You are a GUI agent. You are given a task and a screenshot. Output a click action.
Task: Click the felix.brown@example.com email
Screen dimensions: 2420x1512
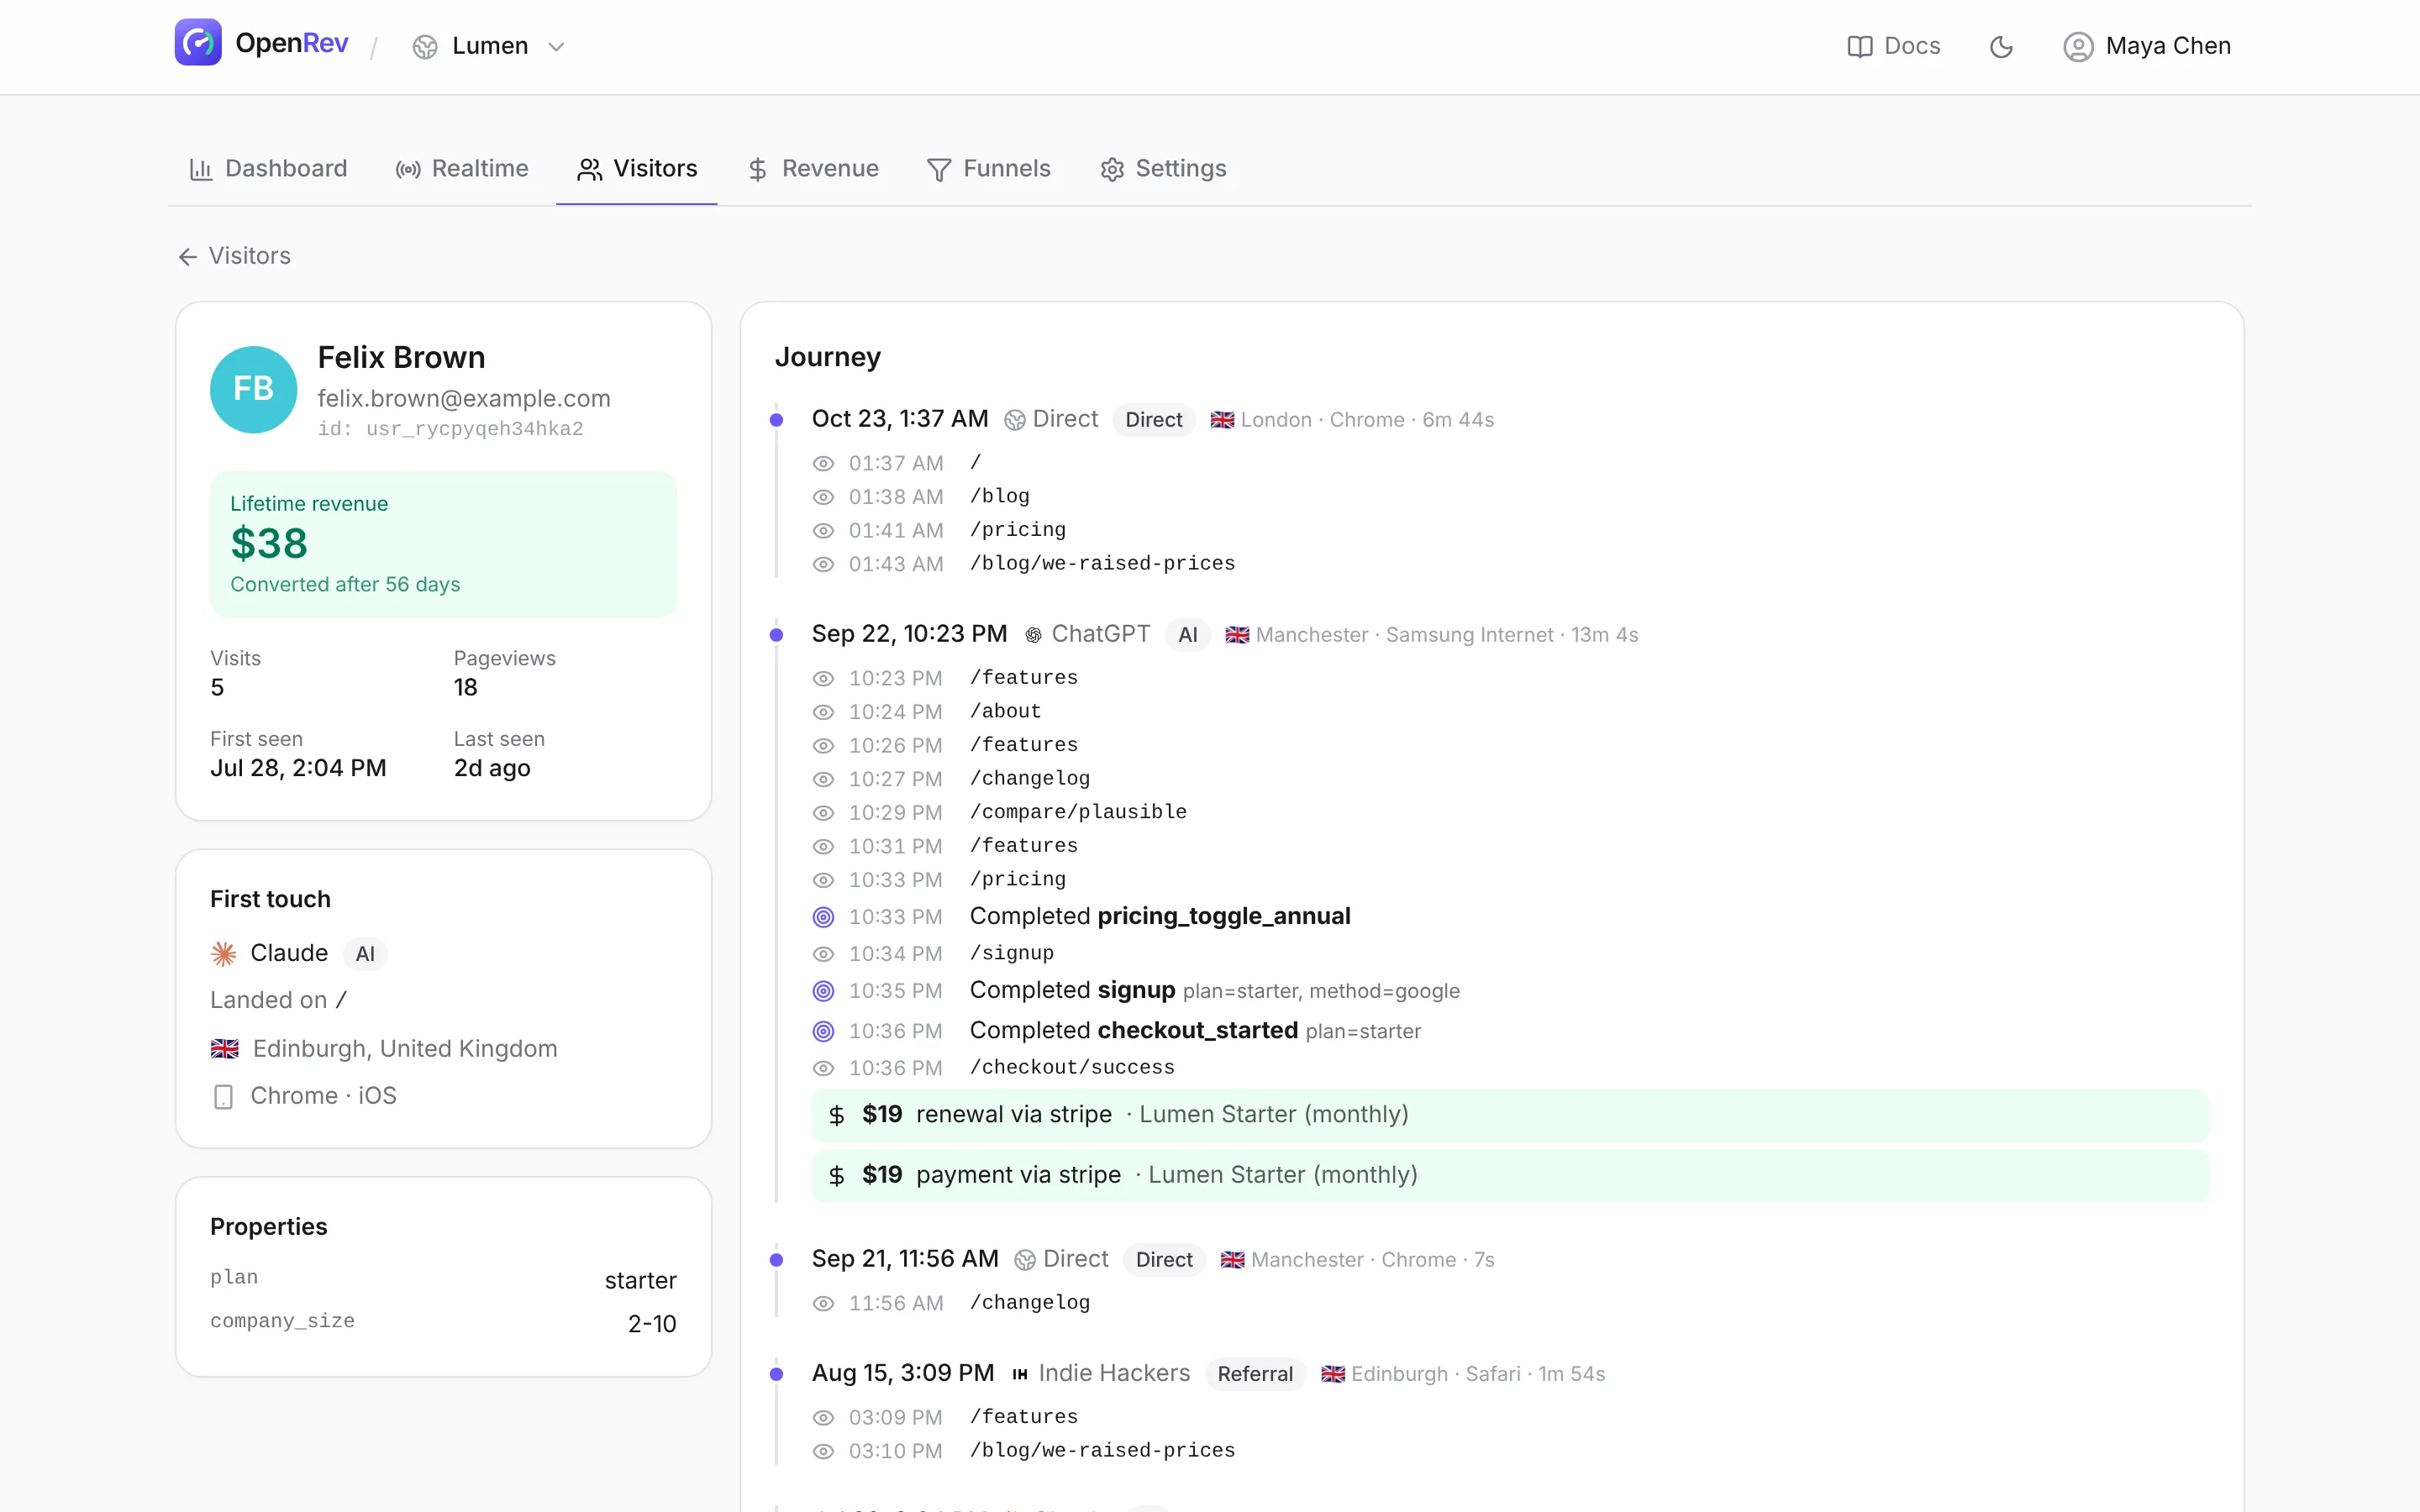click(x=464, y=398)
